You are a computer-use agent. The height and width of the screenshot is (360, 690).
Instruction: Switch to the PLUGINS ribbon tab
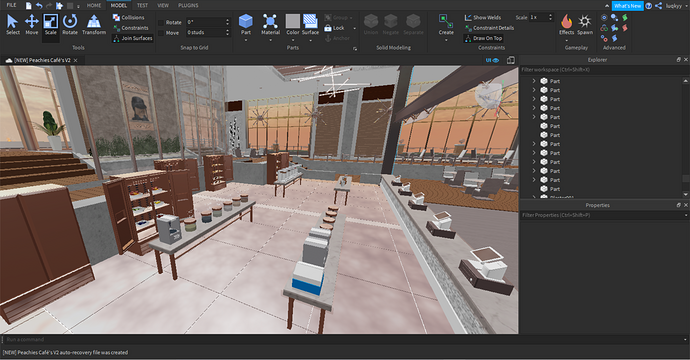pos(188,5)
